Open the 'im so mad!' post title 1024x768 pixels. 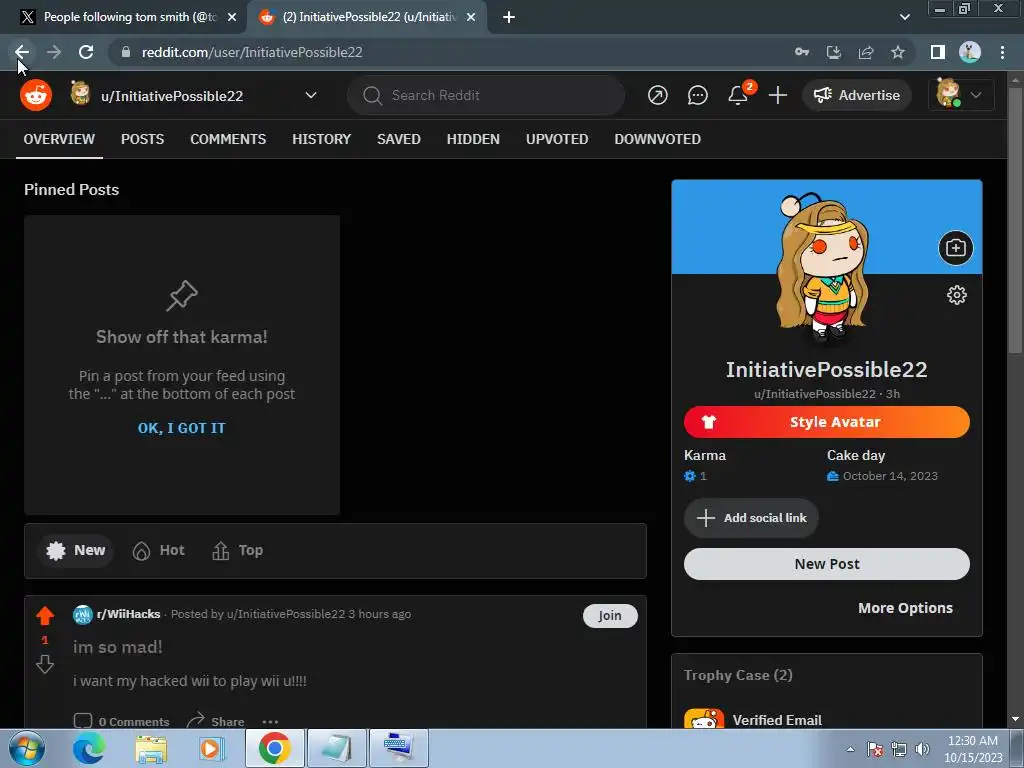pyautogui.click(x=118, y=647)
